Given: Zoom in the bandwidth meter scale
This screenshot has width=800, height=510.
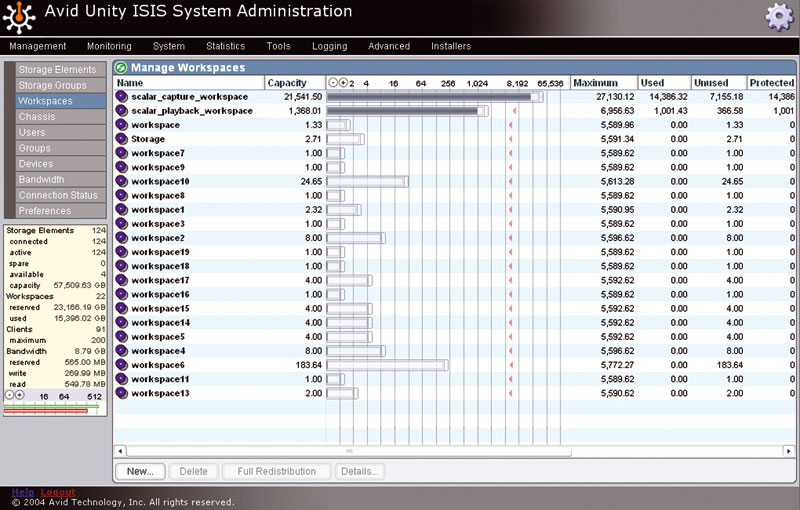Looking at the screenshot, I should tap(19, 396).
